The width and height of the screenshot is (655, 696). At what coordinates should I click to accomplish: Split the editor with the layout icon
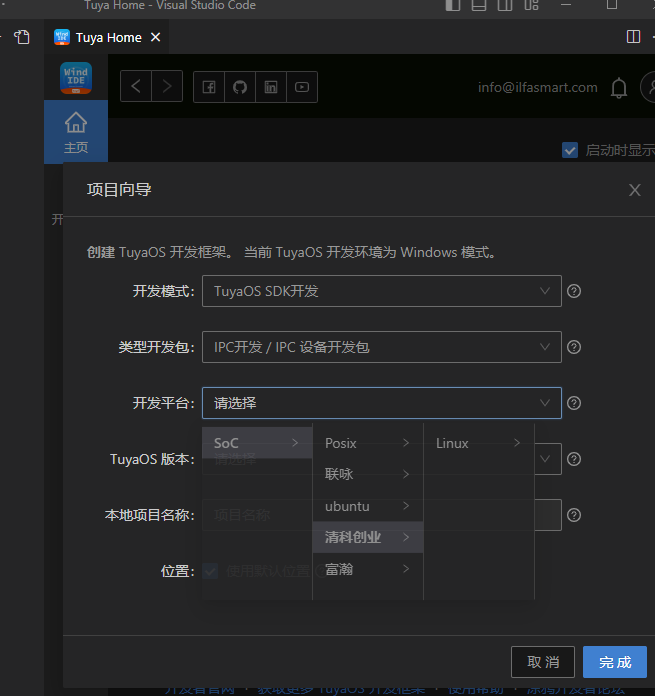point(633,37)
